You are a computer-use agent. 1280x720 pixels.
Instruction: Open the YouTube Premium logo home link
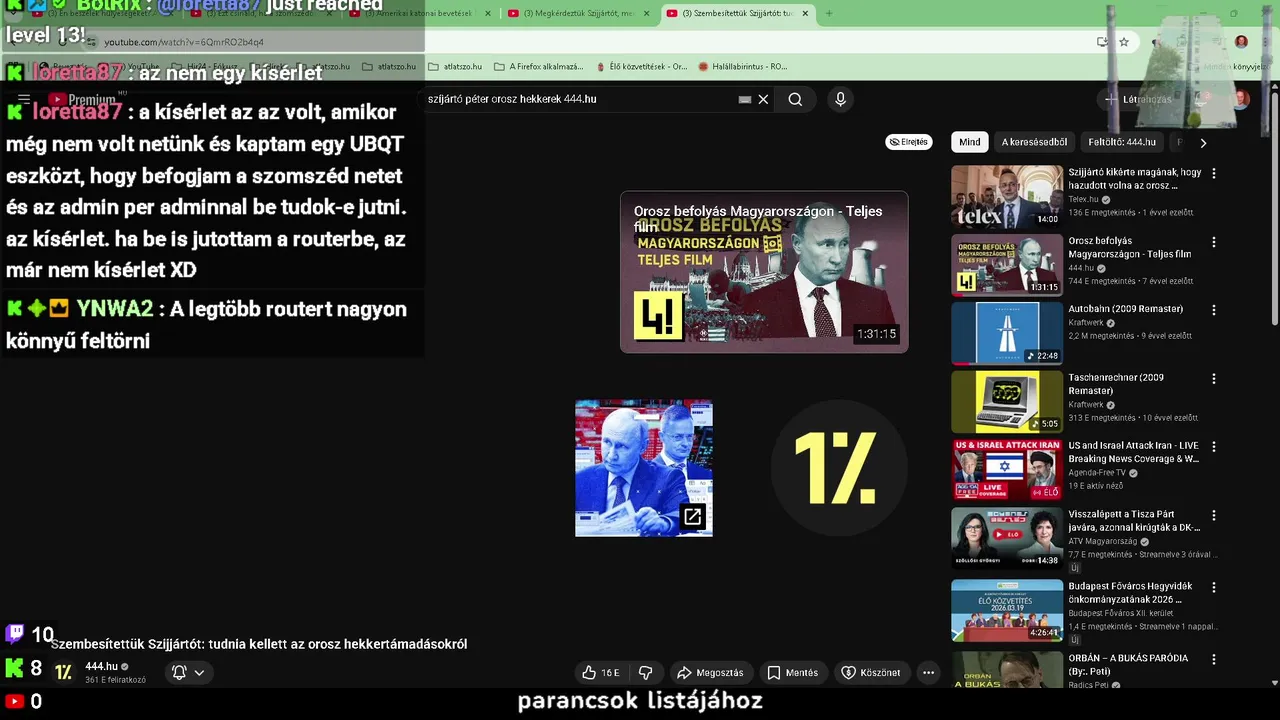(x=83, y=99)
